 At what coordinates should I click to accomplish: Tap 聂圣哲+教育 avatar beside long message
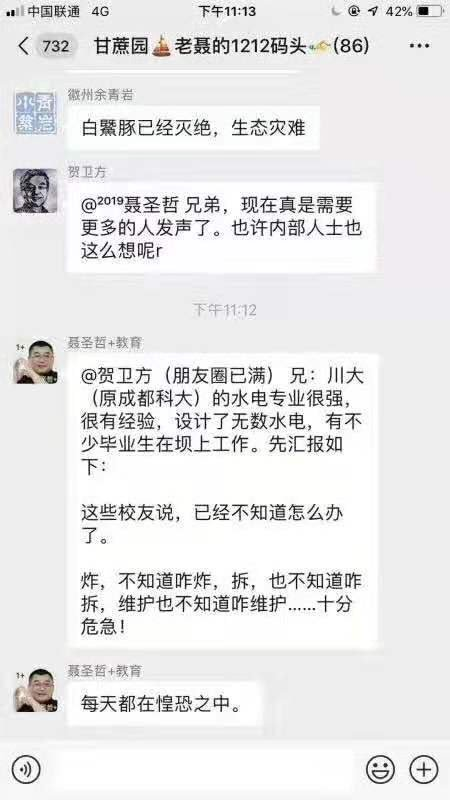35,362
